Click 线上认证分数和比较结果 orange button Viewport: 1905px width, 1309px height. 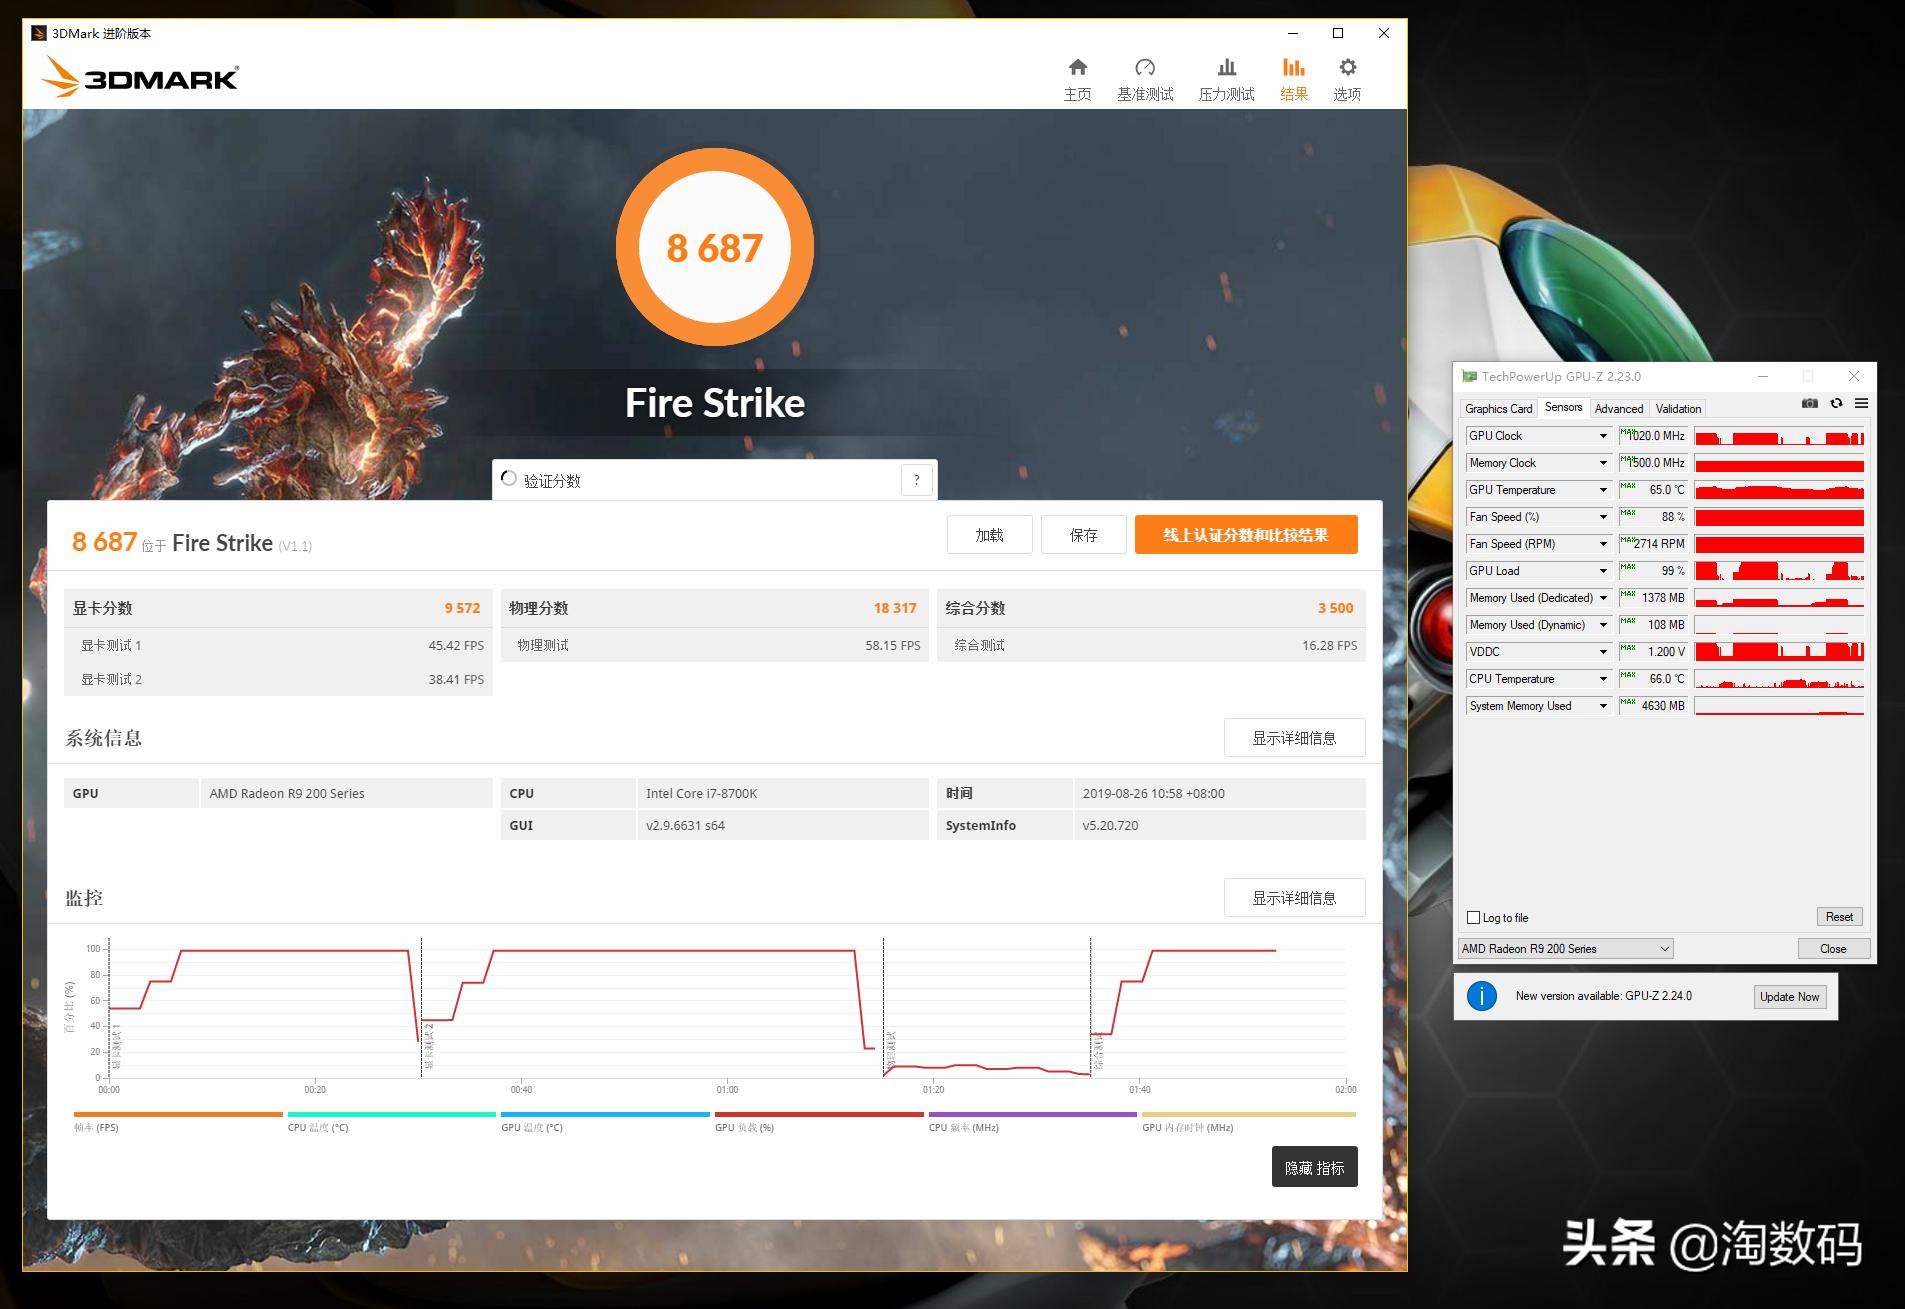coord(1245,534)
